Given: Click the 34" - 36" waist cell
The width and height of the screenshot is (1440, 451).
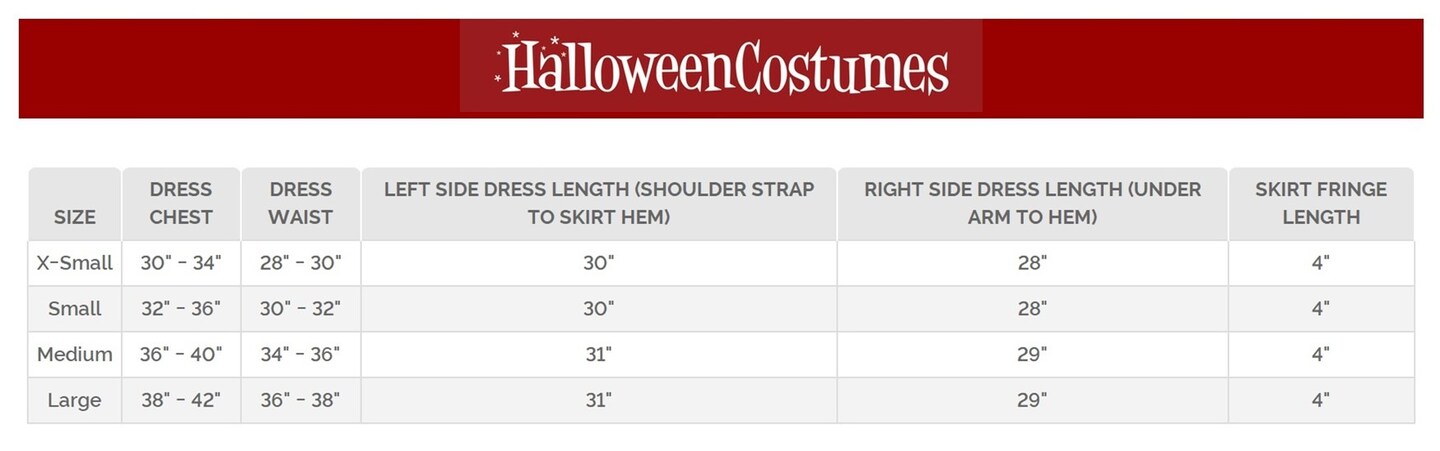Looking at the screenshot, I should tap(300, 355).
